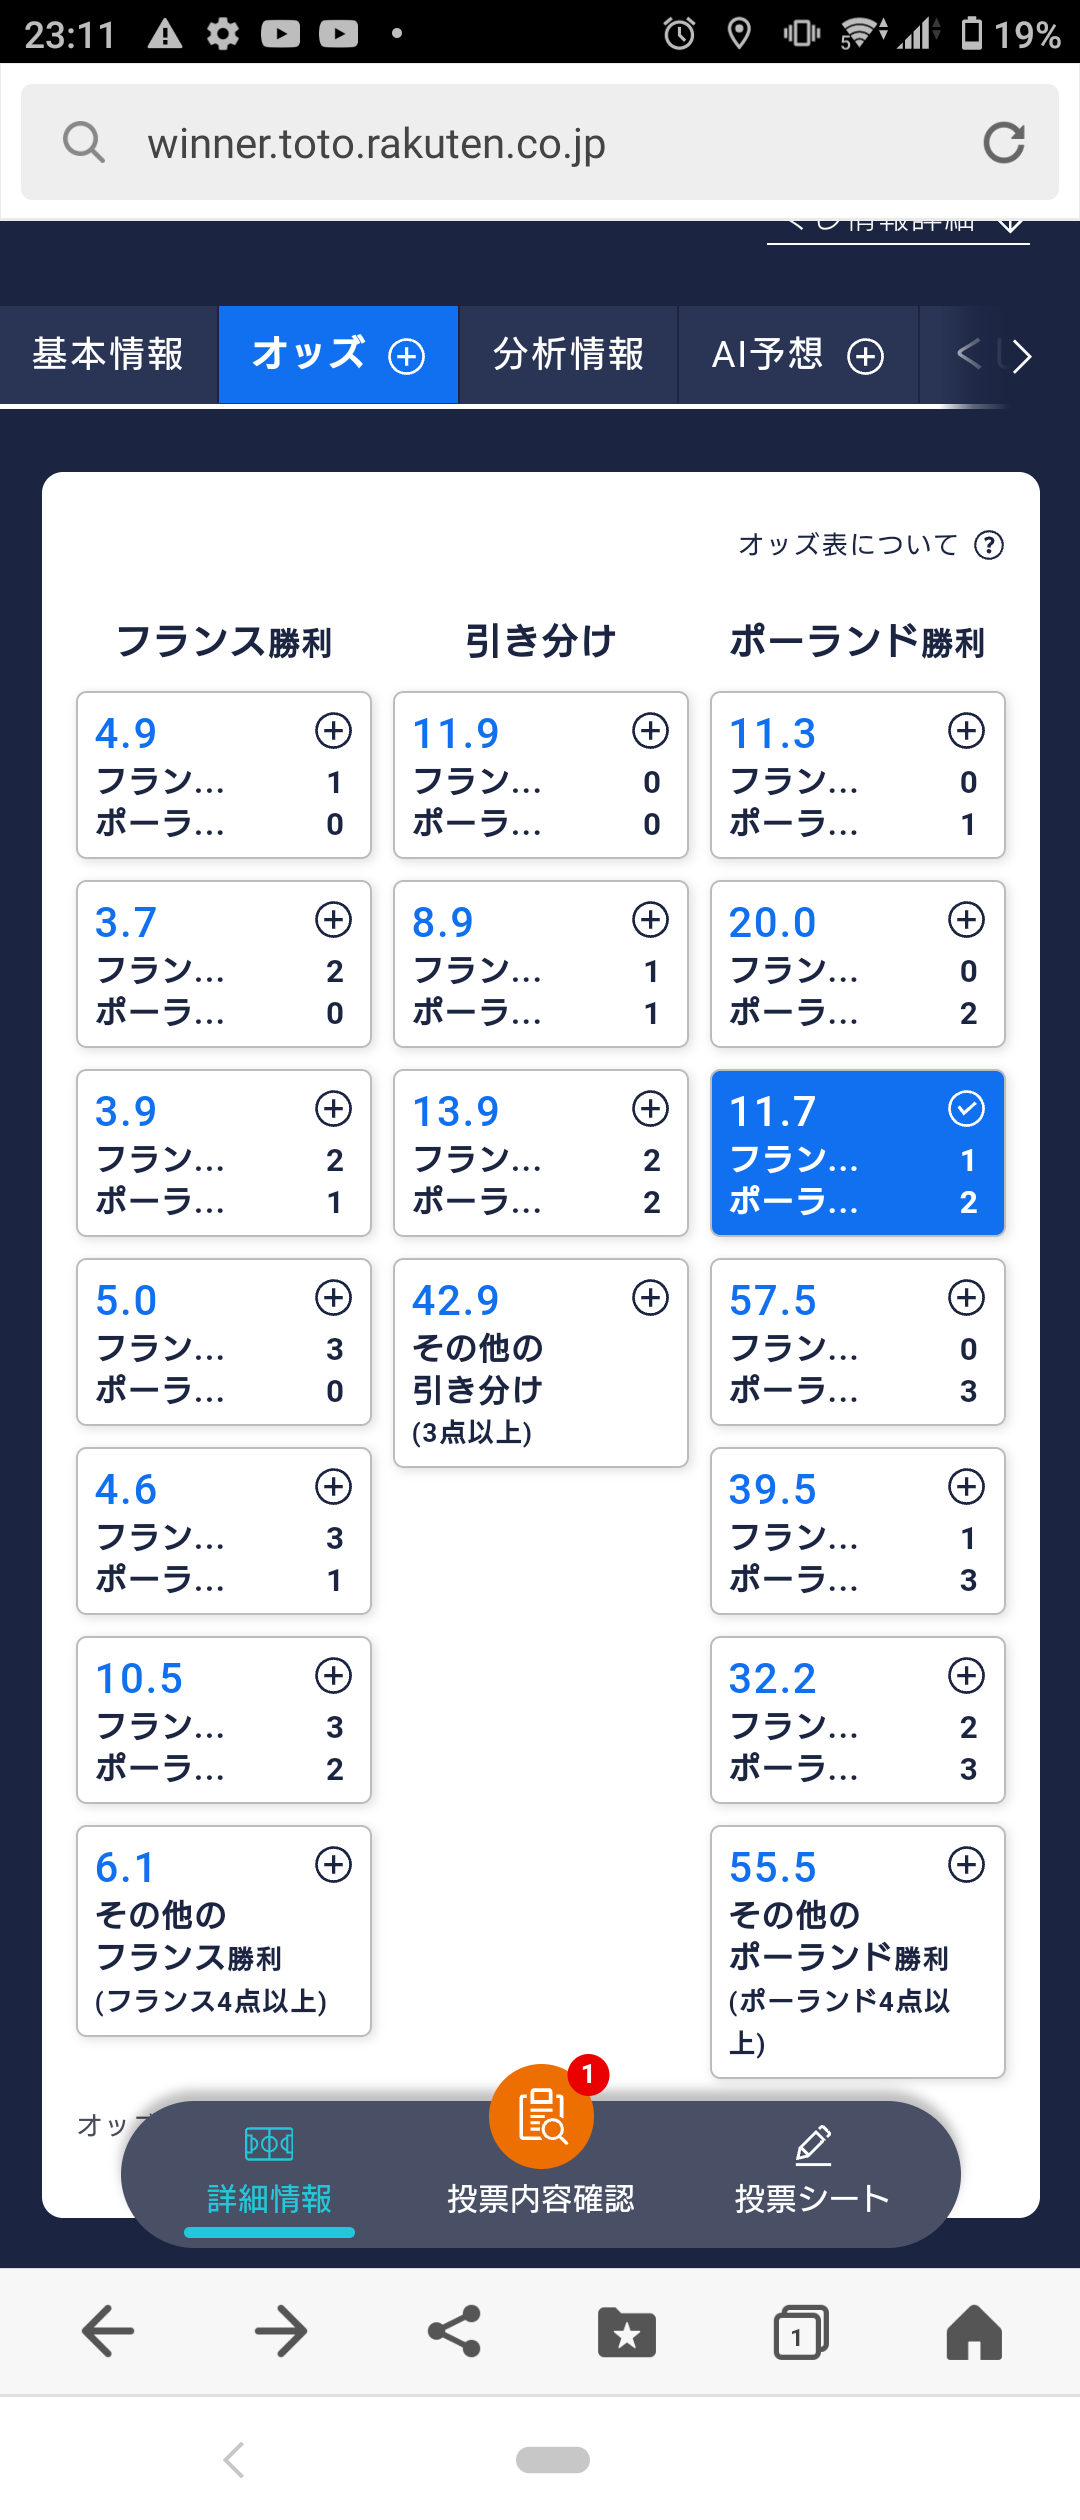Tap the odds table help question mark
Screen dimensions: 1080x2520
(989, 545)
